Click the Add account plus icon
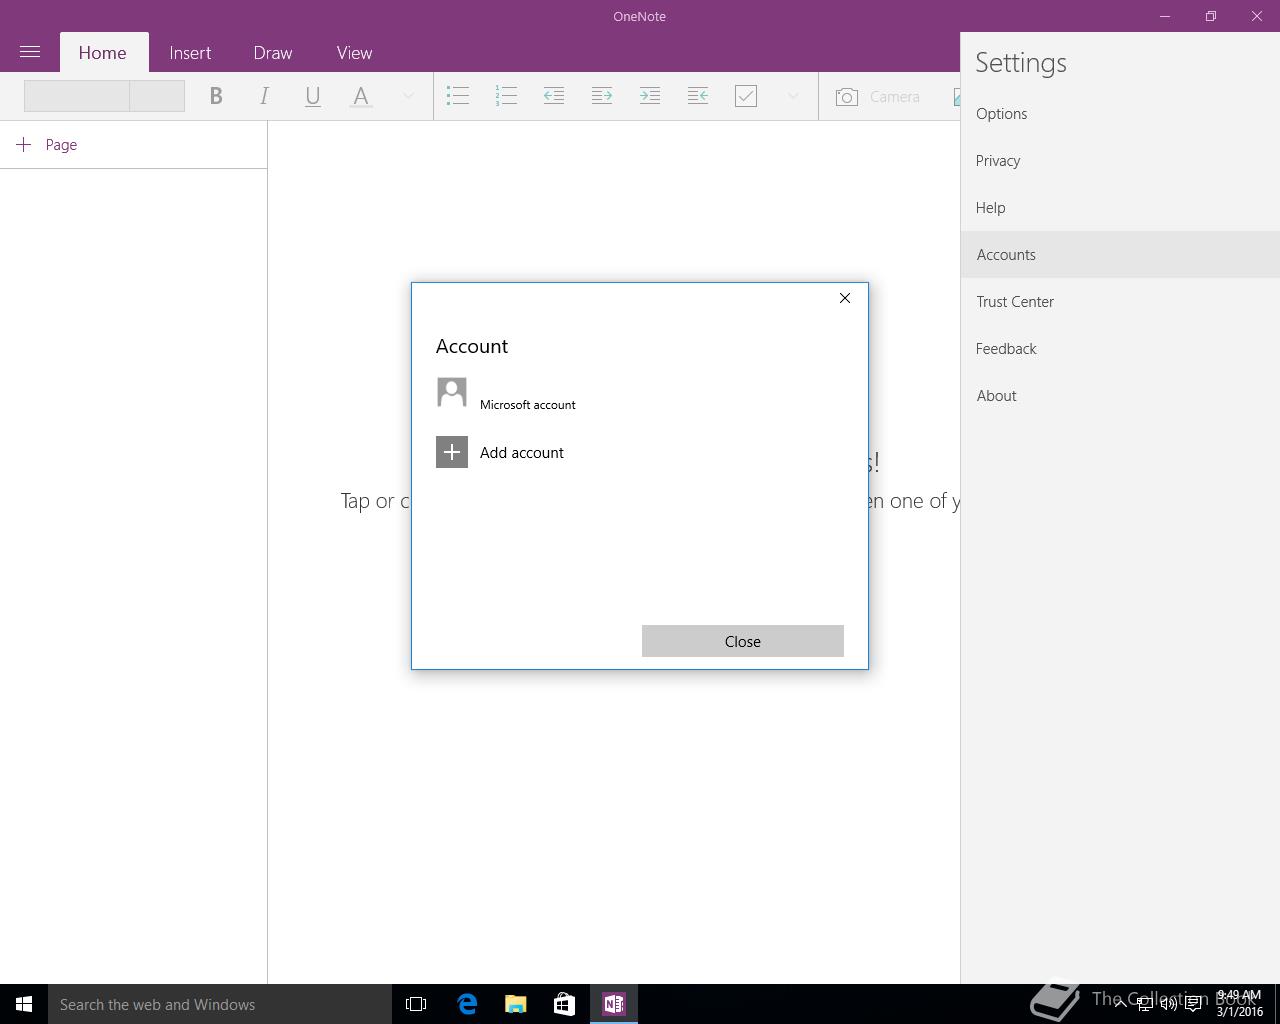The width and height of the screenshot is (1280, 1024). point(452,452)
